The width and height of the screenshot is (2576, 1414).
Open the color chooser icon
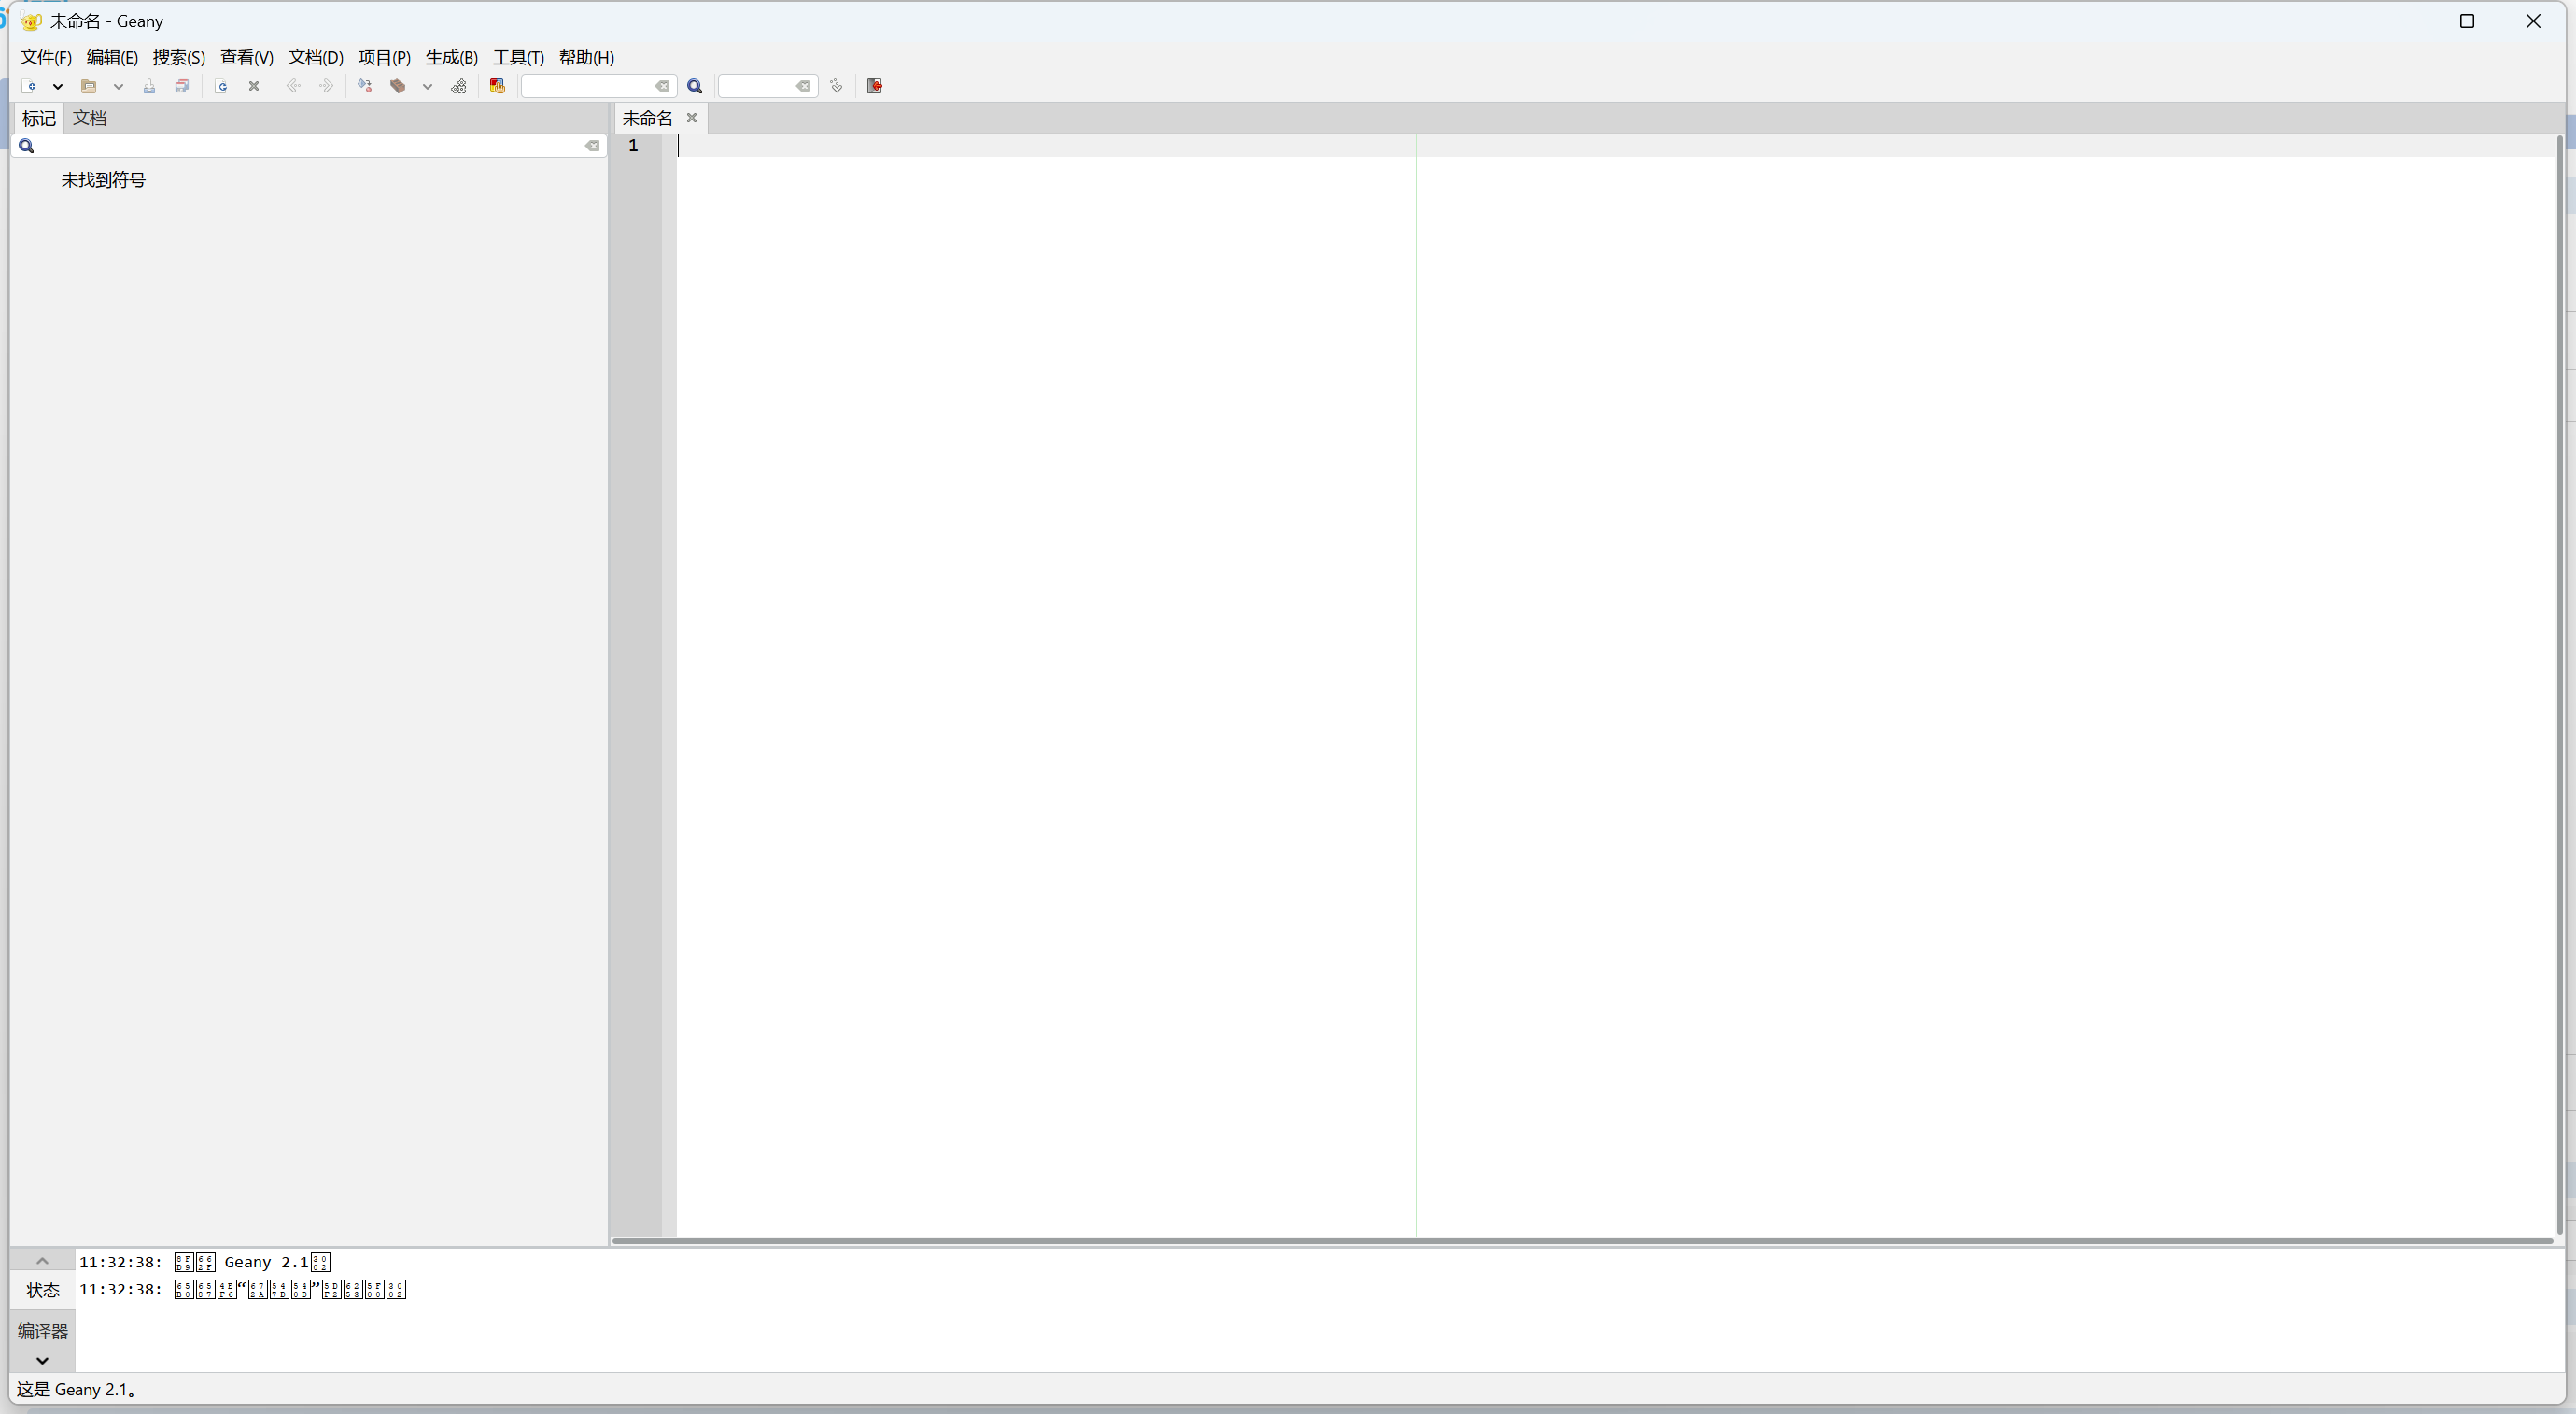point(497,86)
